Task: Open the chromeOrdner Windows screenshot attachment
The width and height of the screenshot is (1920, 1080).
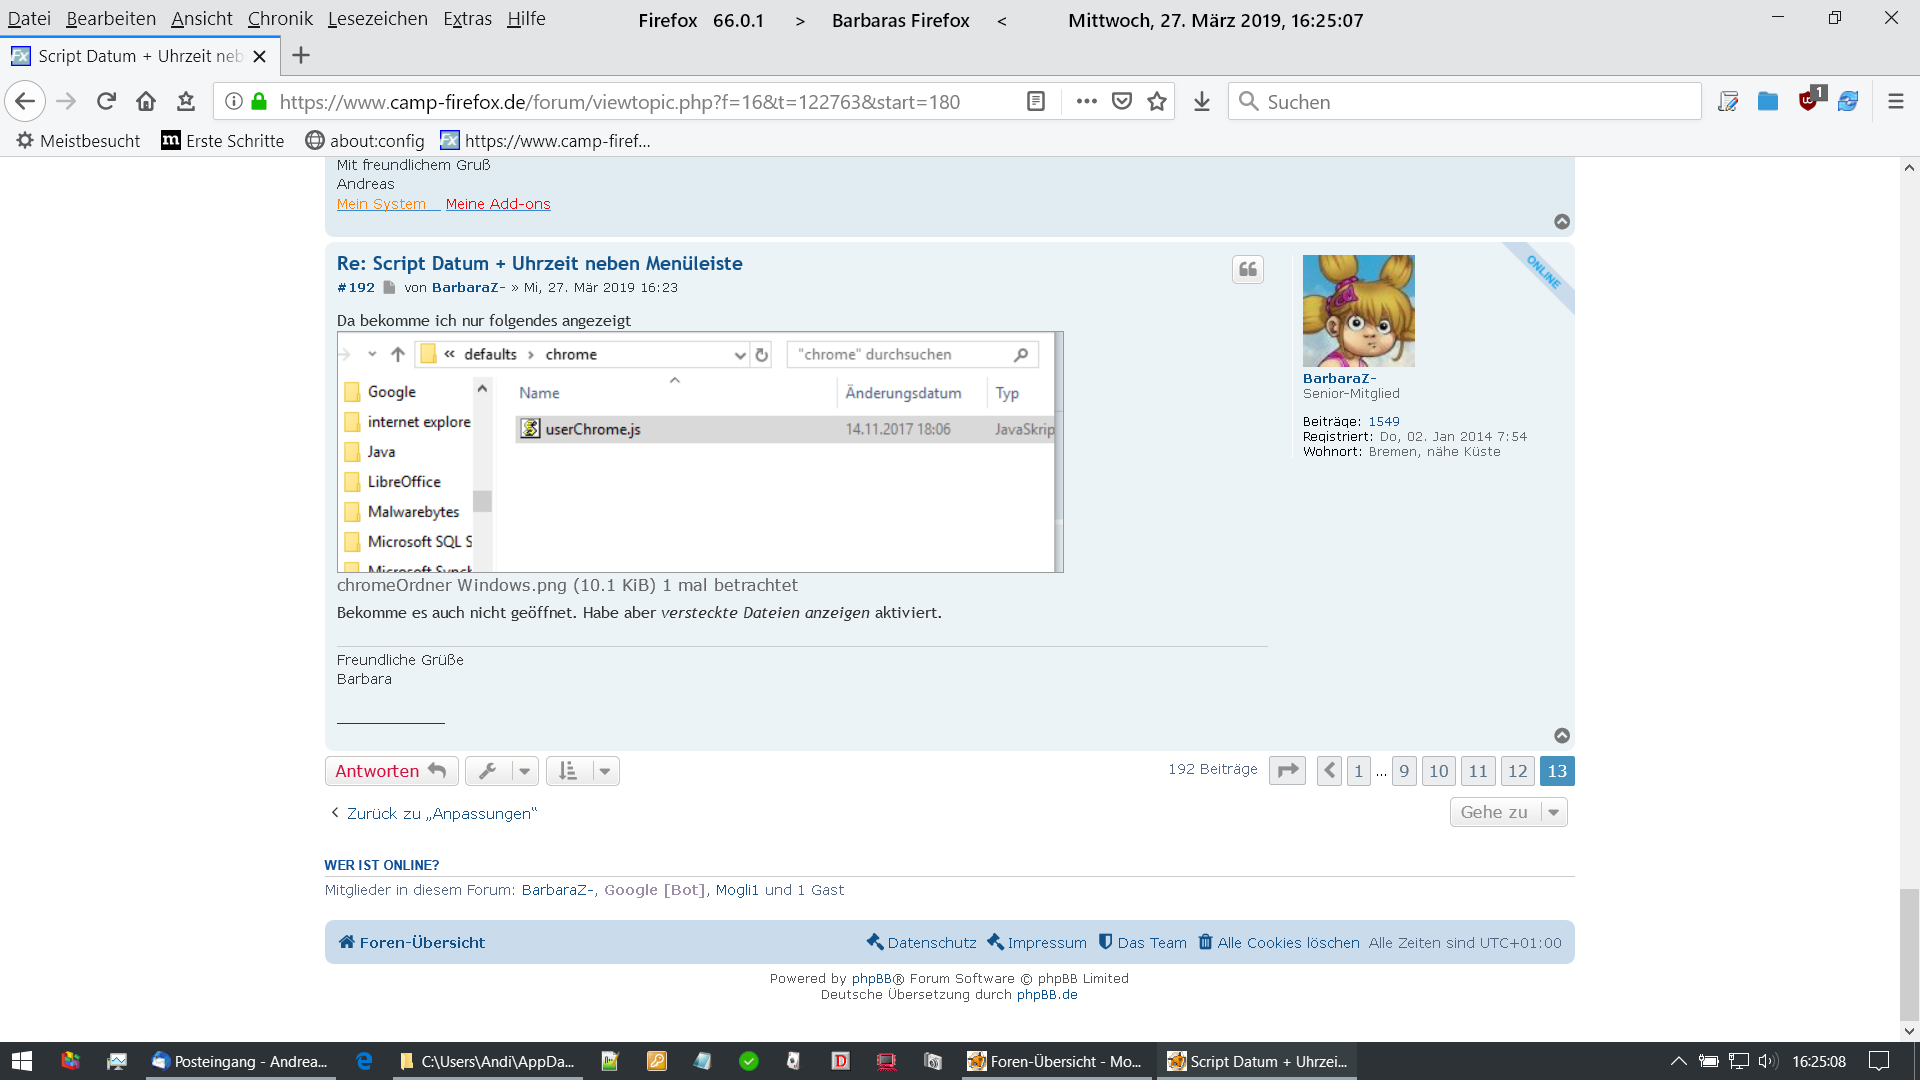Action: (700, 452)
